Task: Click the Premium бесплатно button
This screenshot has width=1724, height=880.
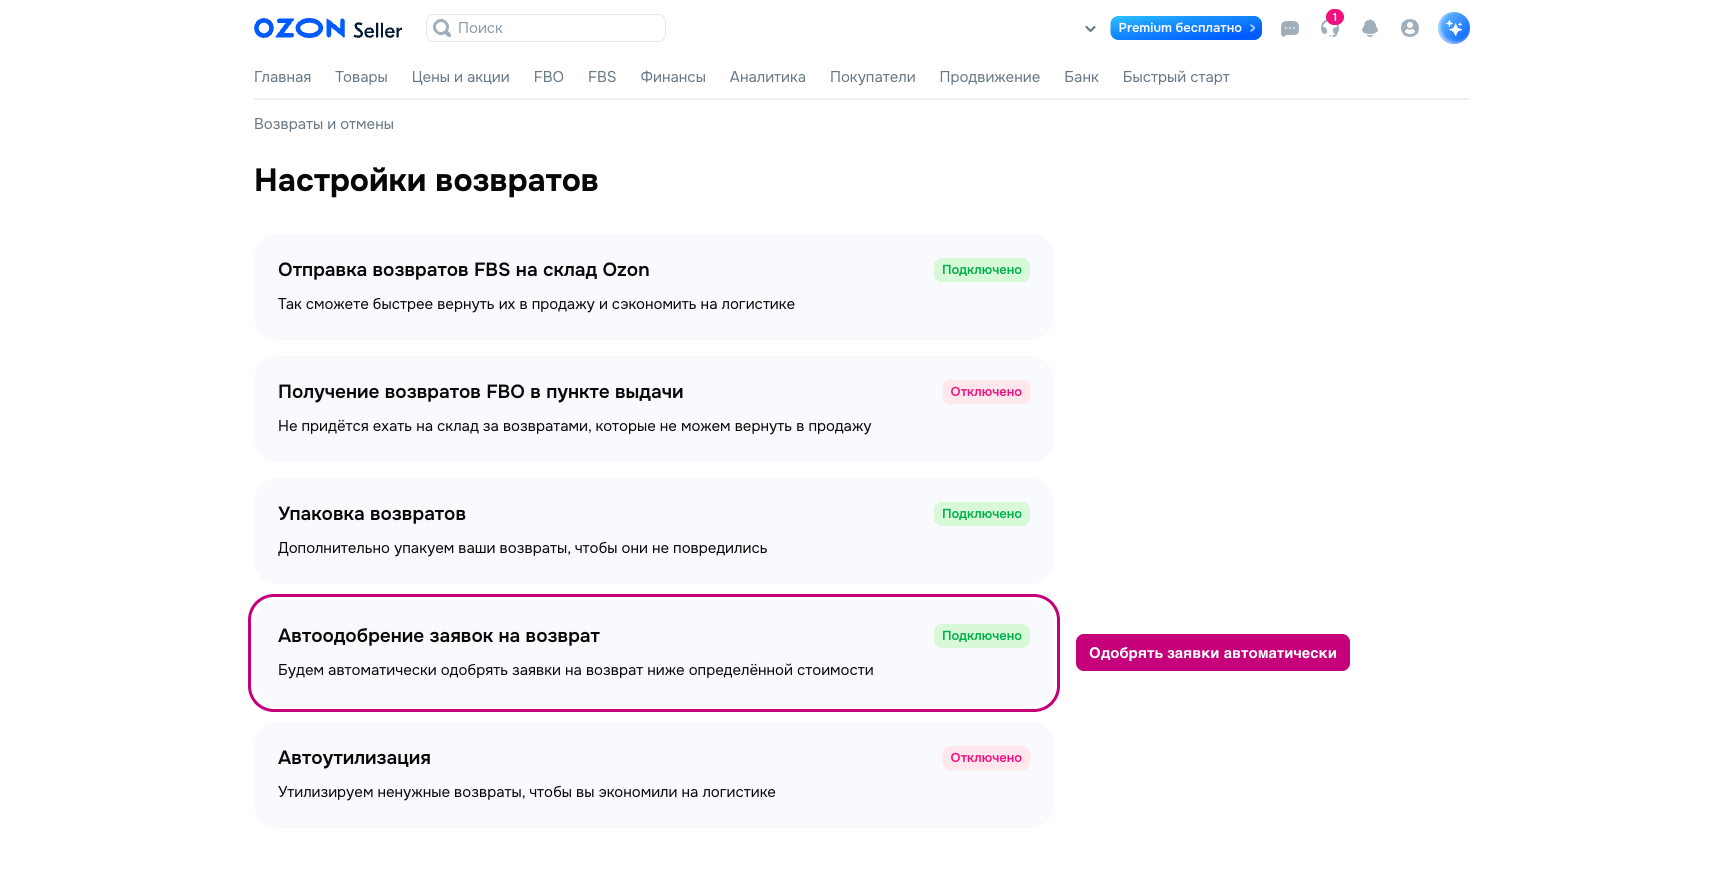Action: tap(1186, 28)
